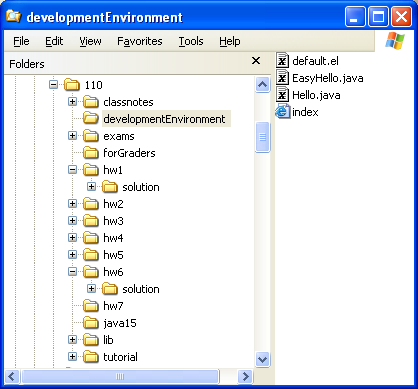
Task: Open the Favorites menu
Action: pyautogui.click(x=140, y=41)
